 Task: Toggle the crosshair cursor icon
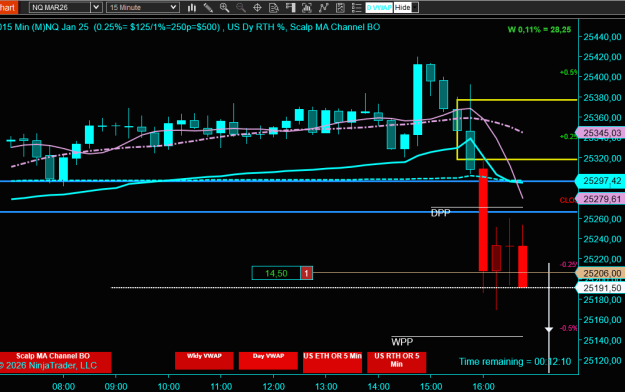click(257, 7)
